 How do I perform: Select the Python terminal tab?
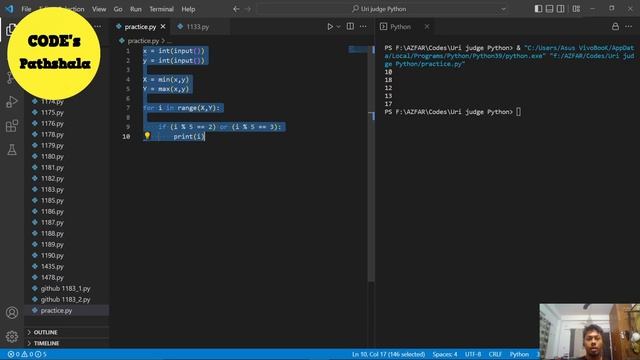point(400,27)
